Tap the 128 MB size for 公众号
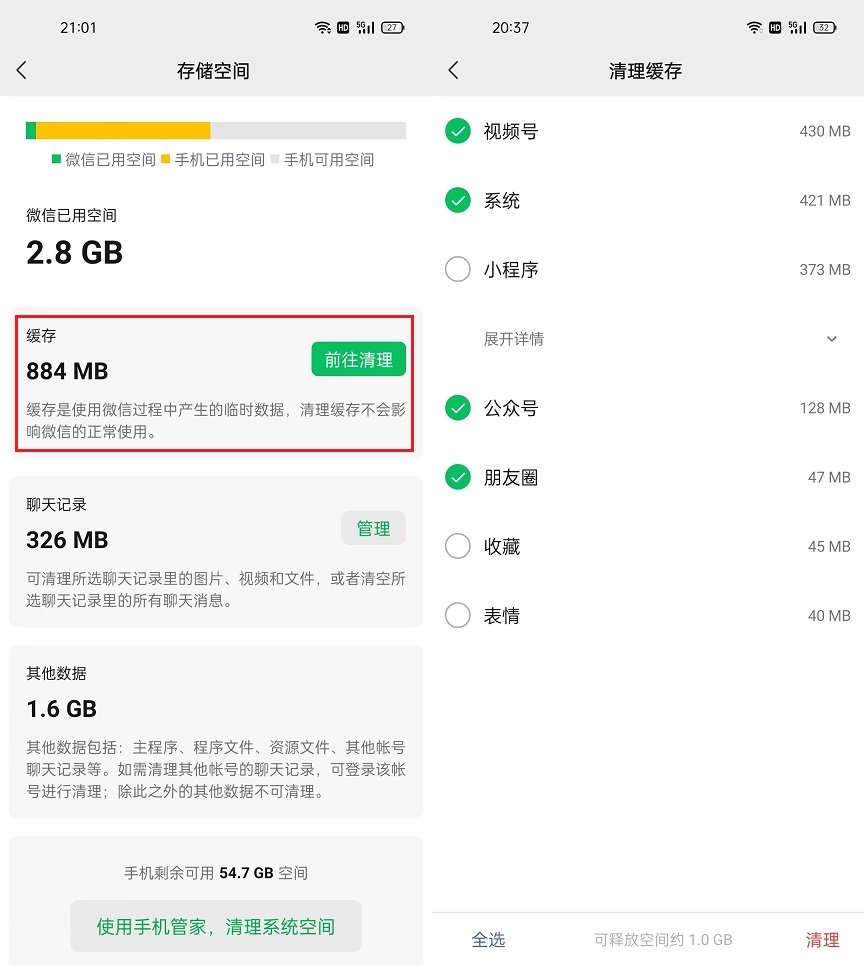 [x=825, y=408]
